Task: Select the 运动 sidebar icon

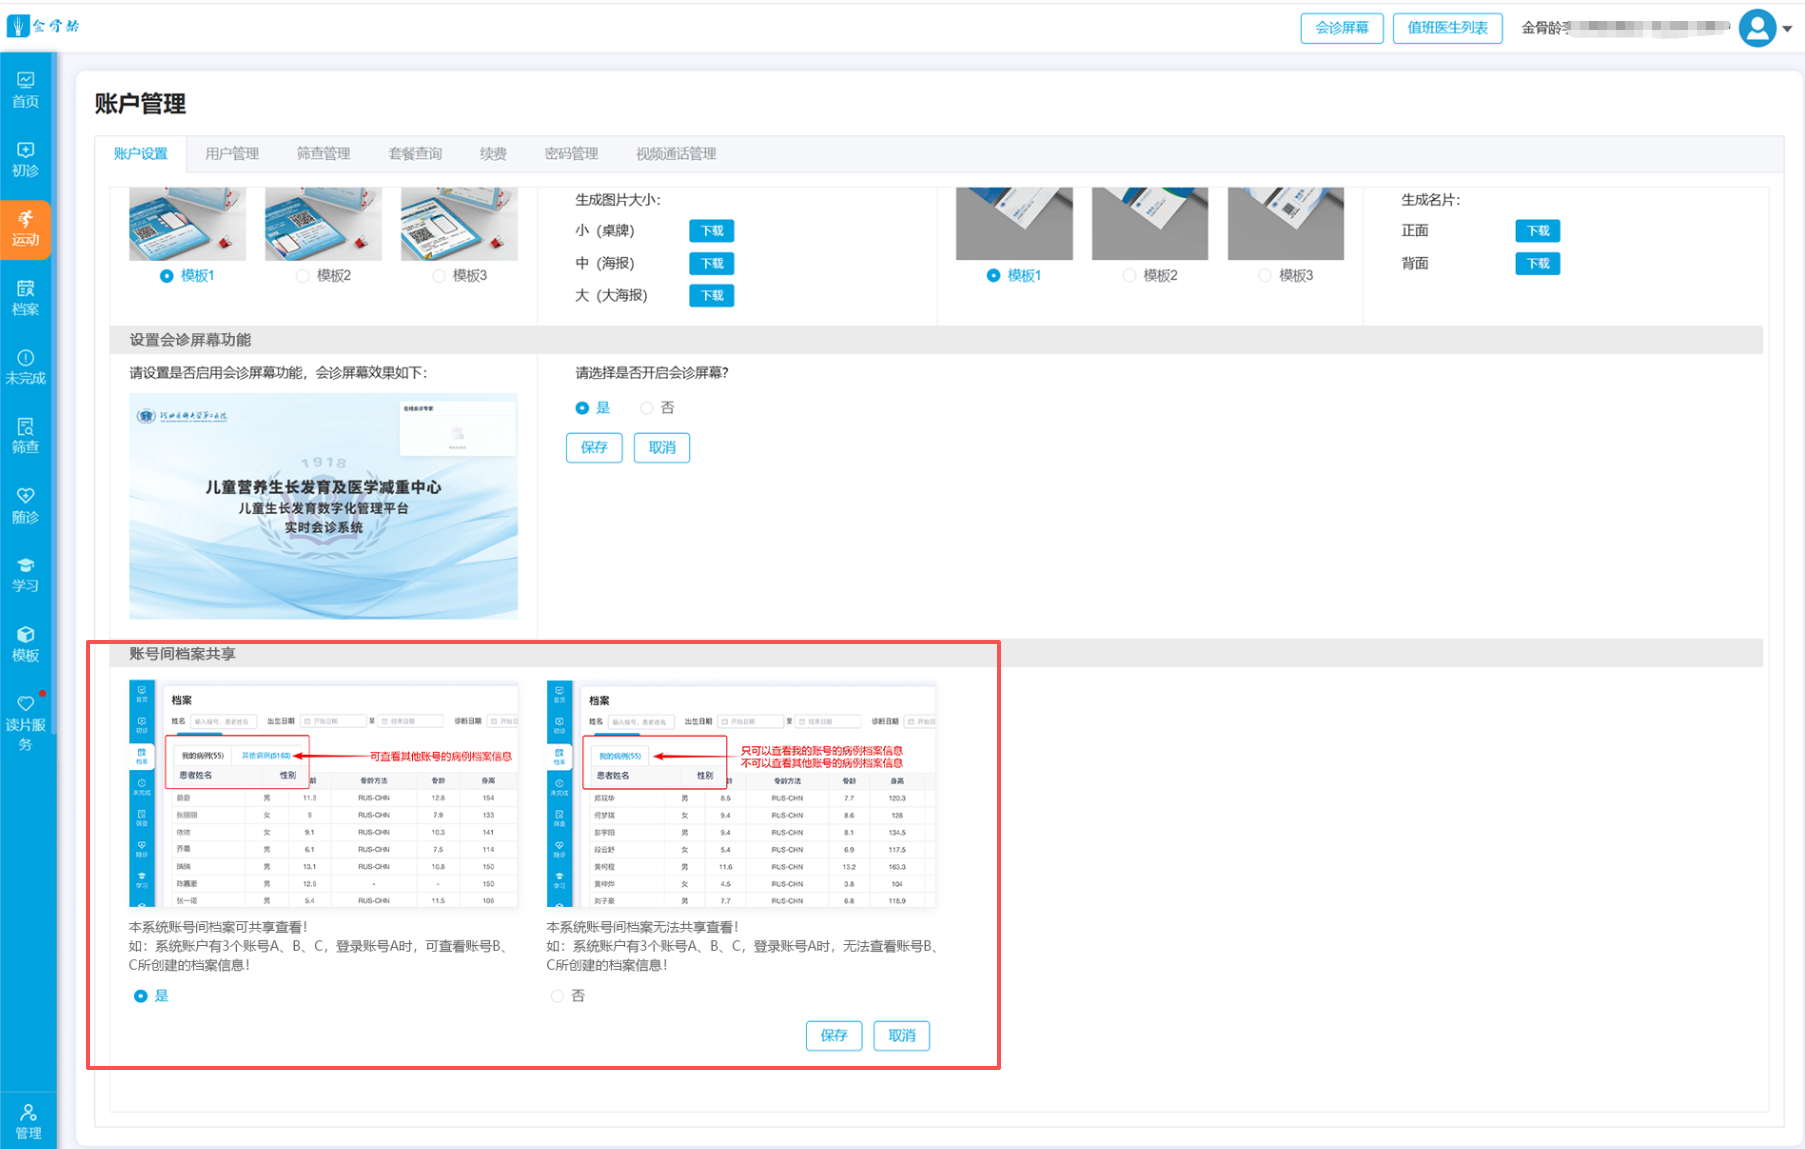Action: [26, 229]
